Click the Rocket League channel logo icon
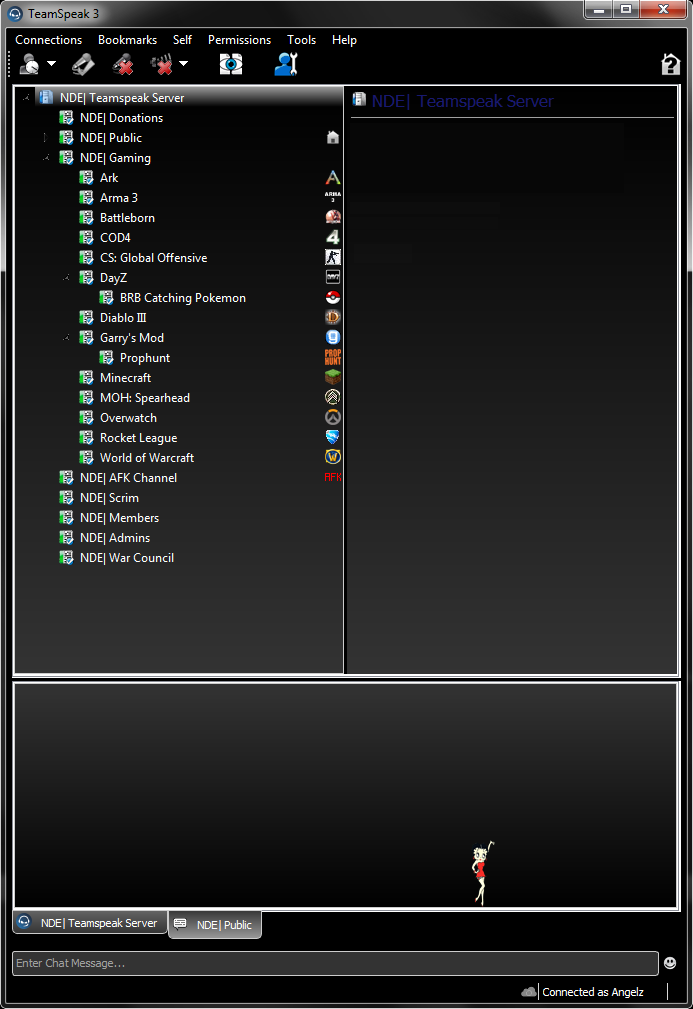693x1009 pixels. click(x=333, y=437)
